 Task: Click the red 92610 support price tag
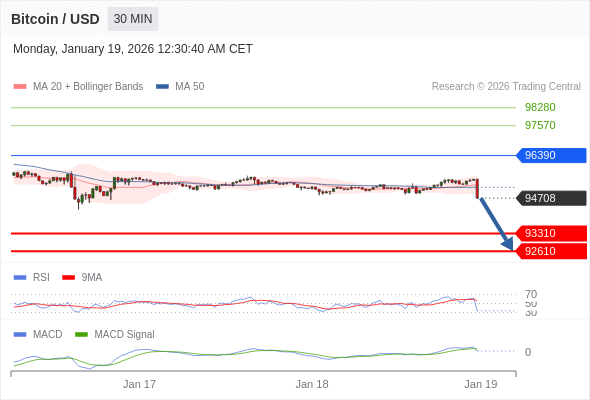551,251
